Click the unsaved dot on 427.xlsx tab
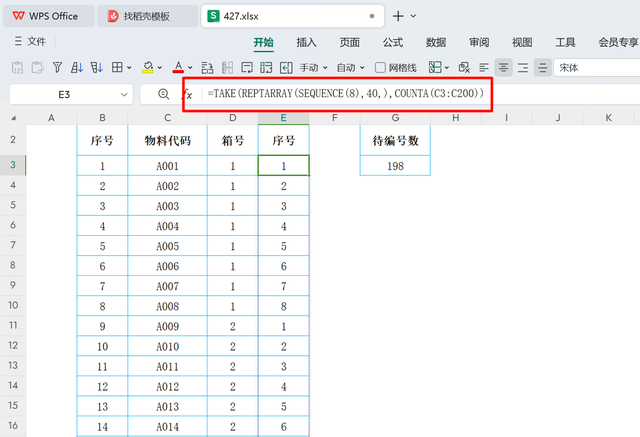The image size is (640, 437). tap(372, 16)
